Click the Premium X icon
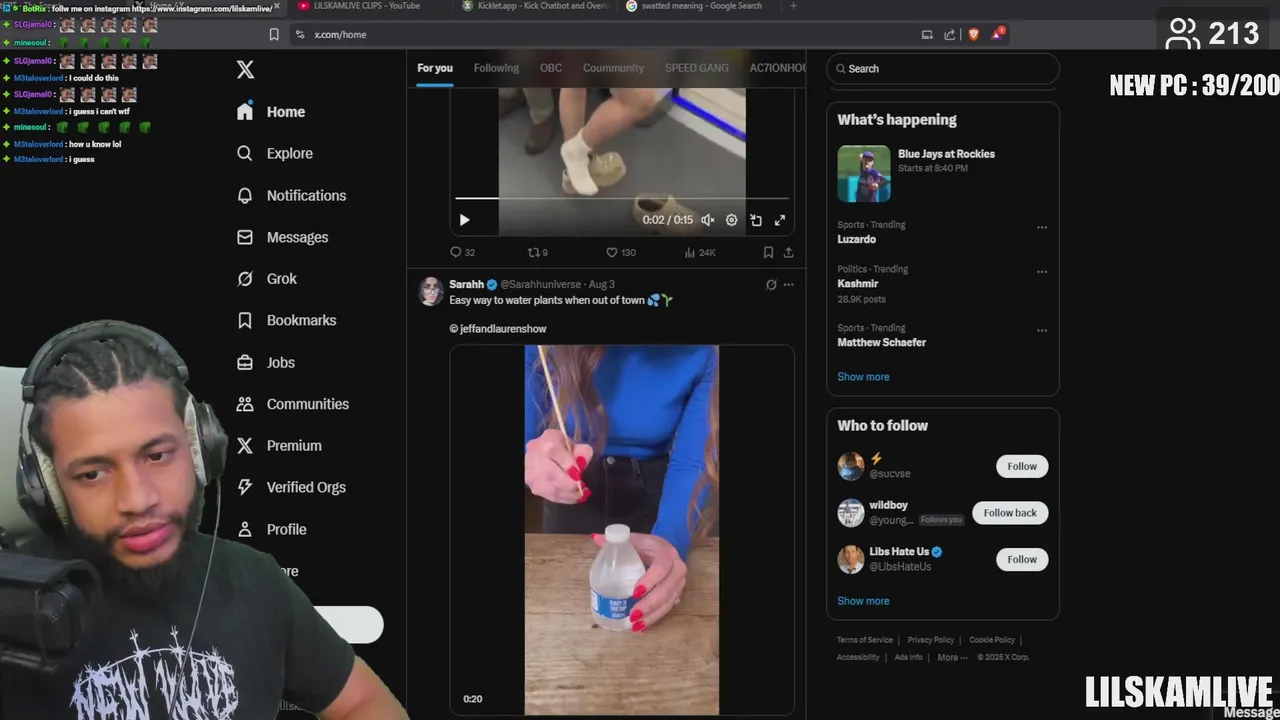1280x720 pixels. [x=245, y=446]
